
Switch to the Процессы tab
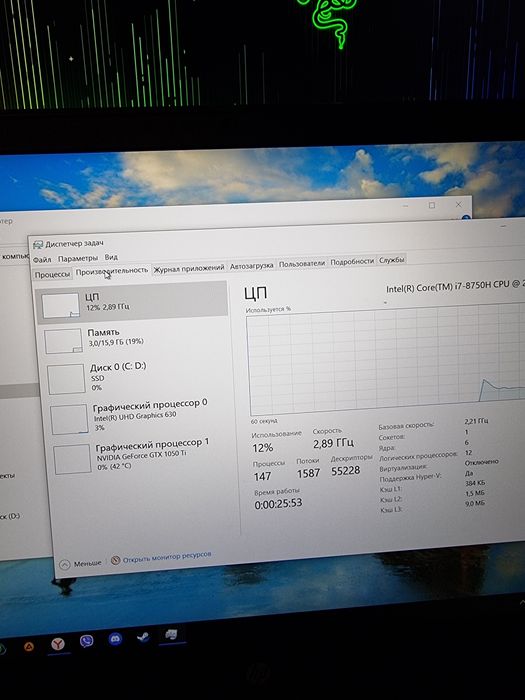point(52,275)
